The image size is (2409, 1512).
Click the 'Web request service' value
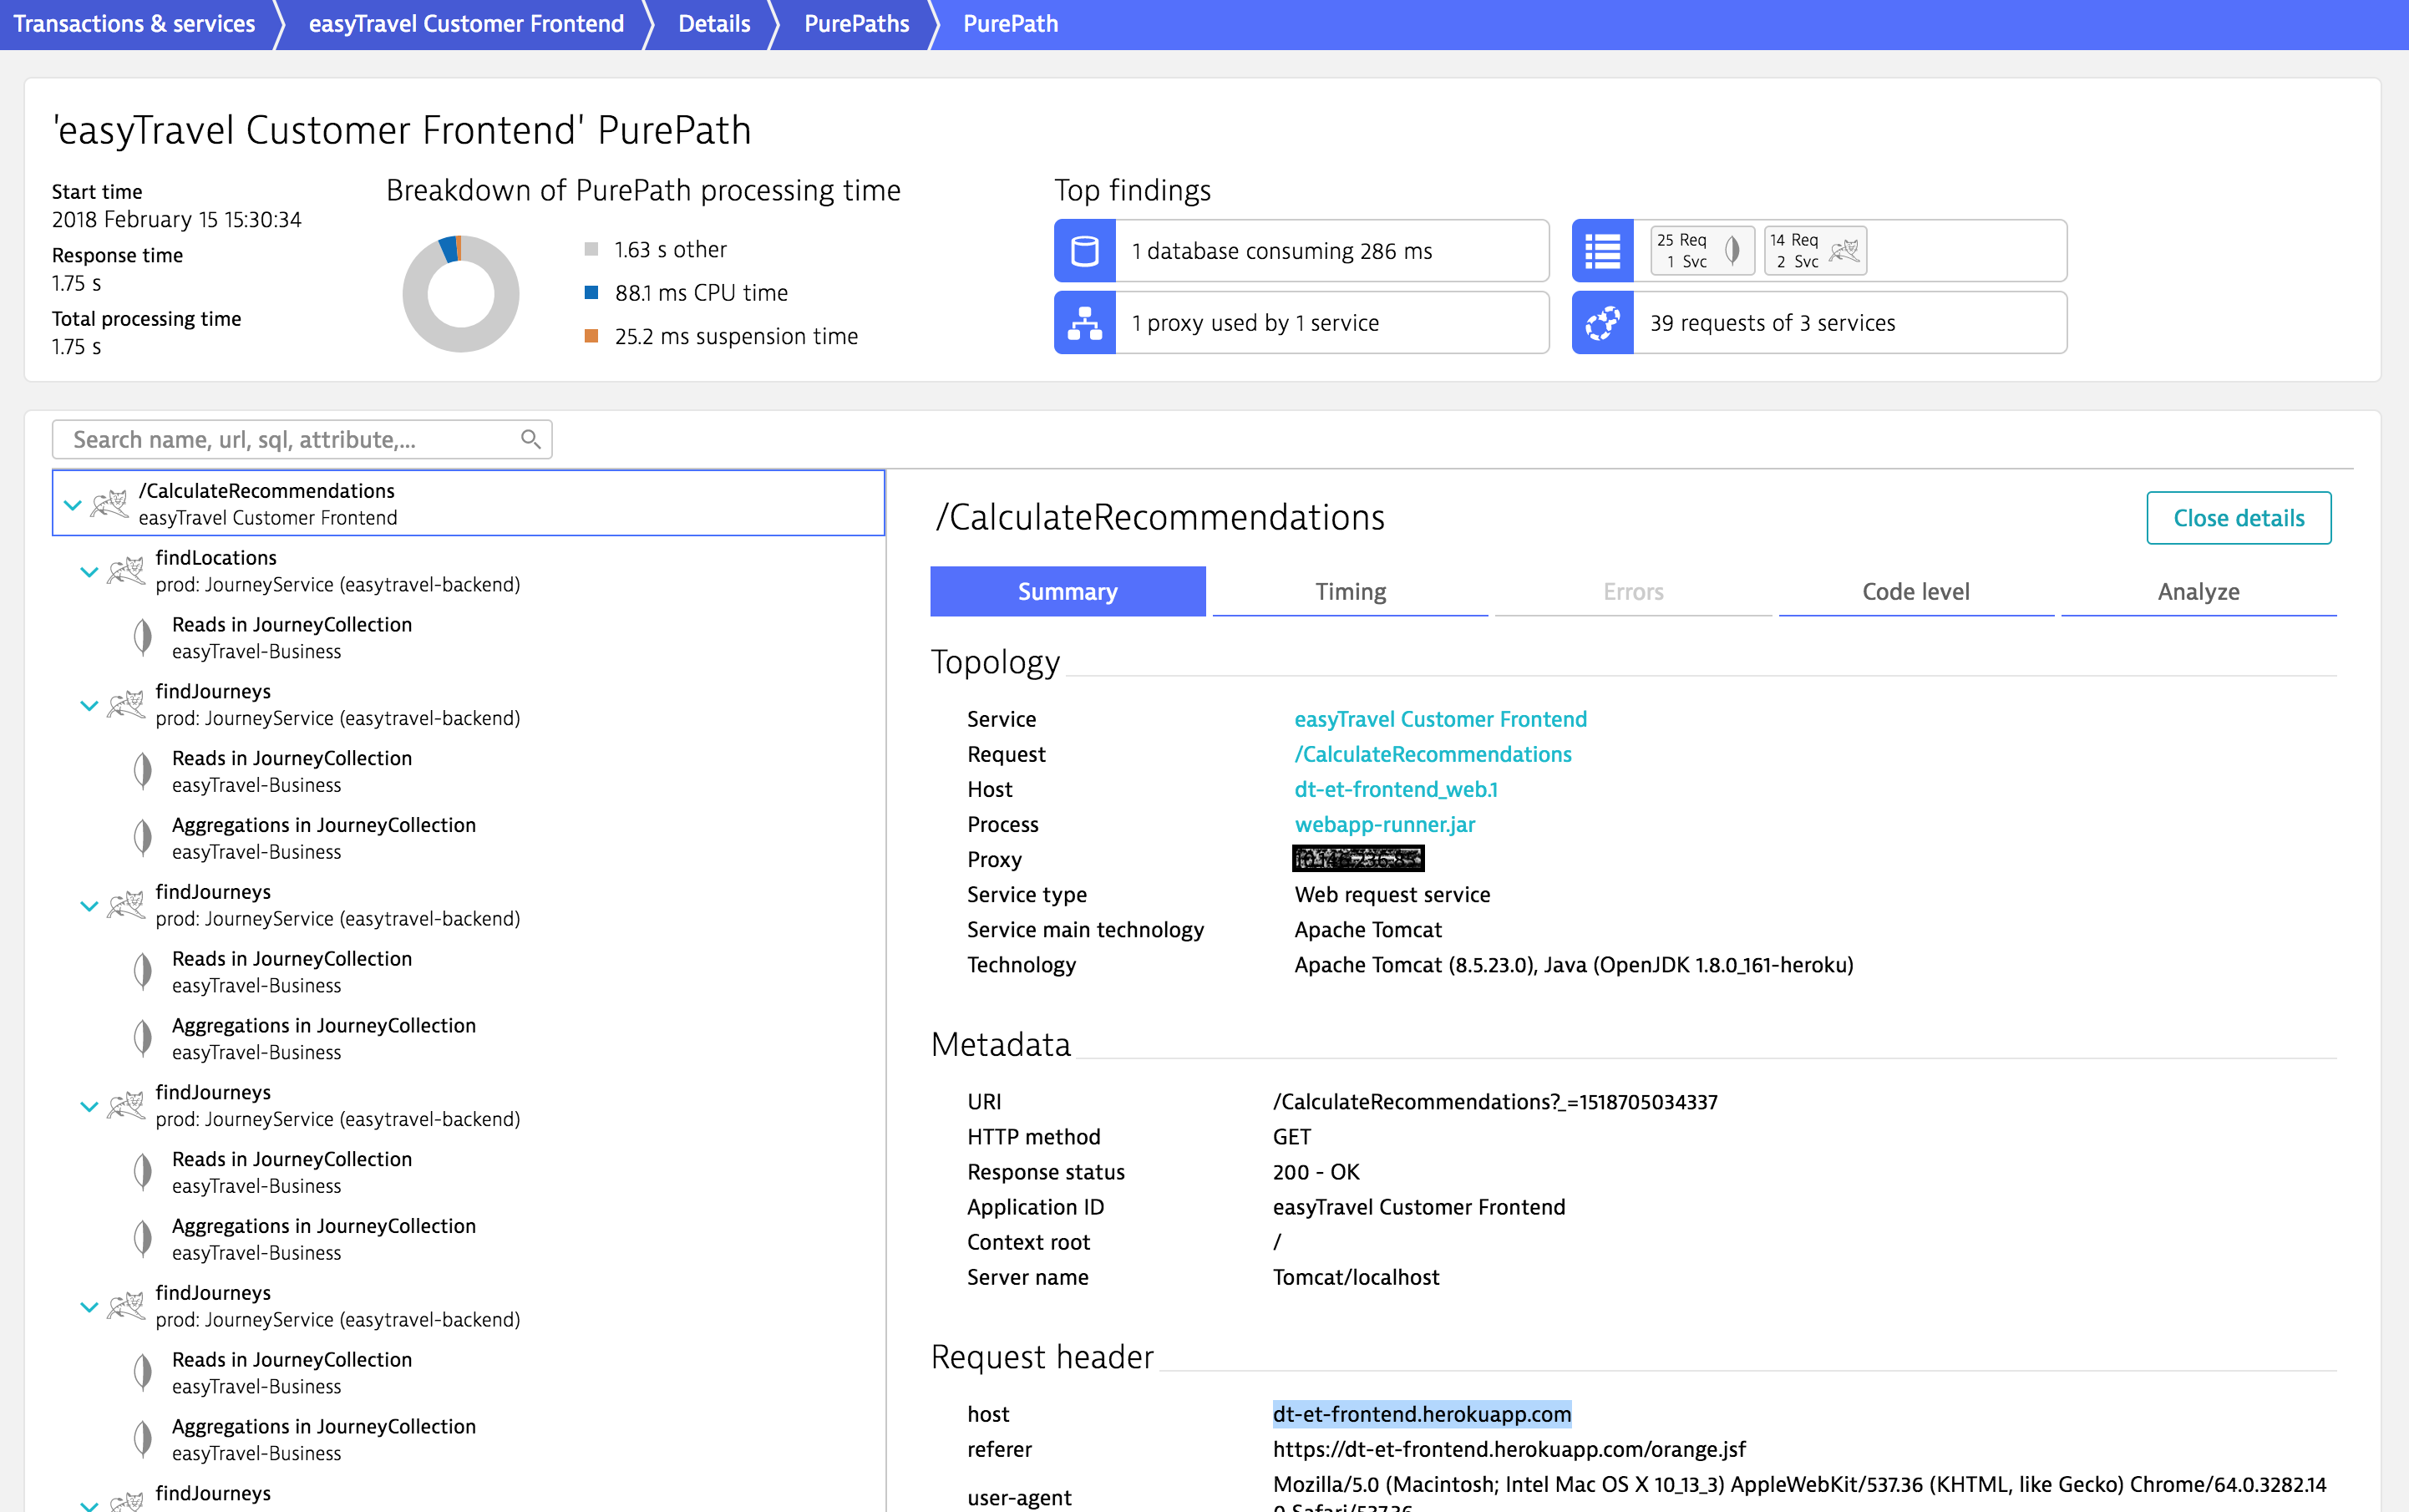1392,894
